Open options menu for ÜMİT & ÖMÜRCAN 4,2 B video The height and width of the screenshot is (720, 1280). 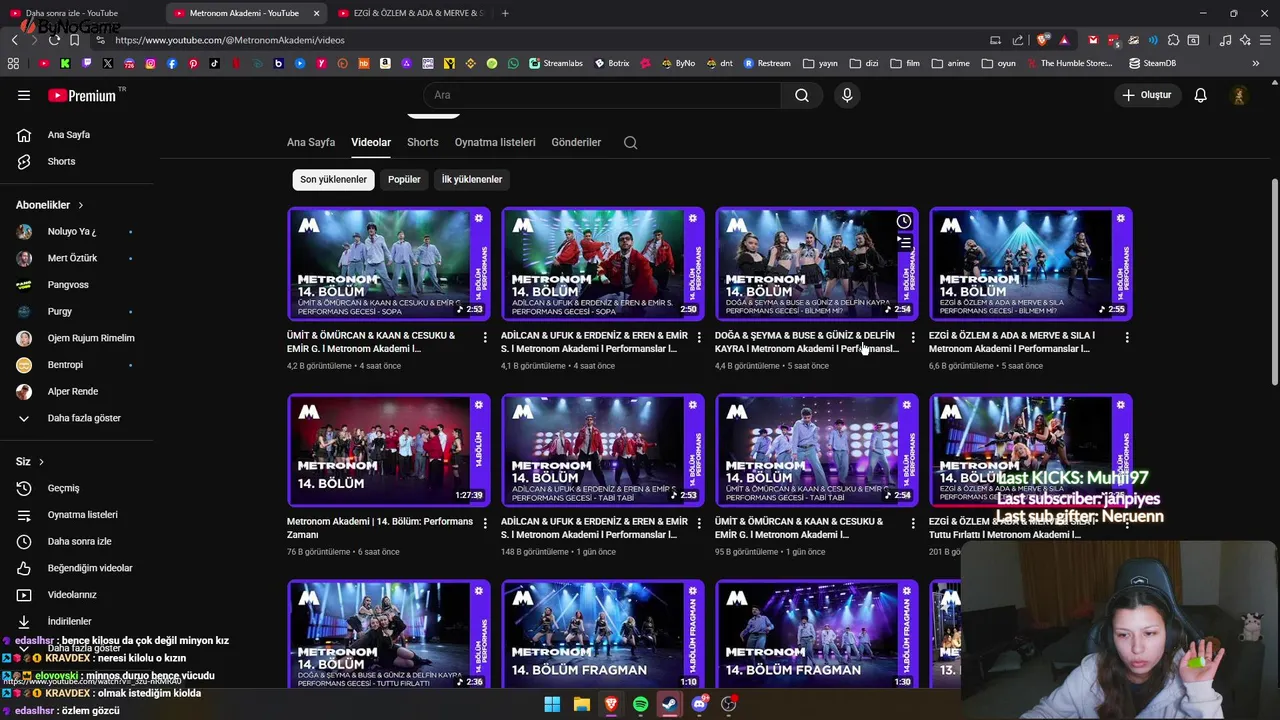coord(485,338)
